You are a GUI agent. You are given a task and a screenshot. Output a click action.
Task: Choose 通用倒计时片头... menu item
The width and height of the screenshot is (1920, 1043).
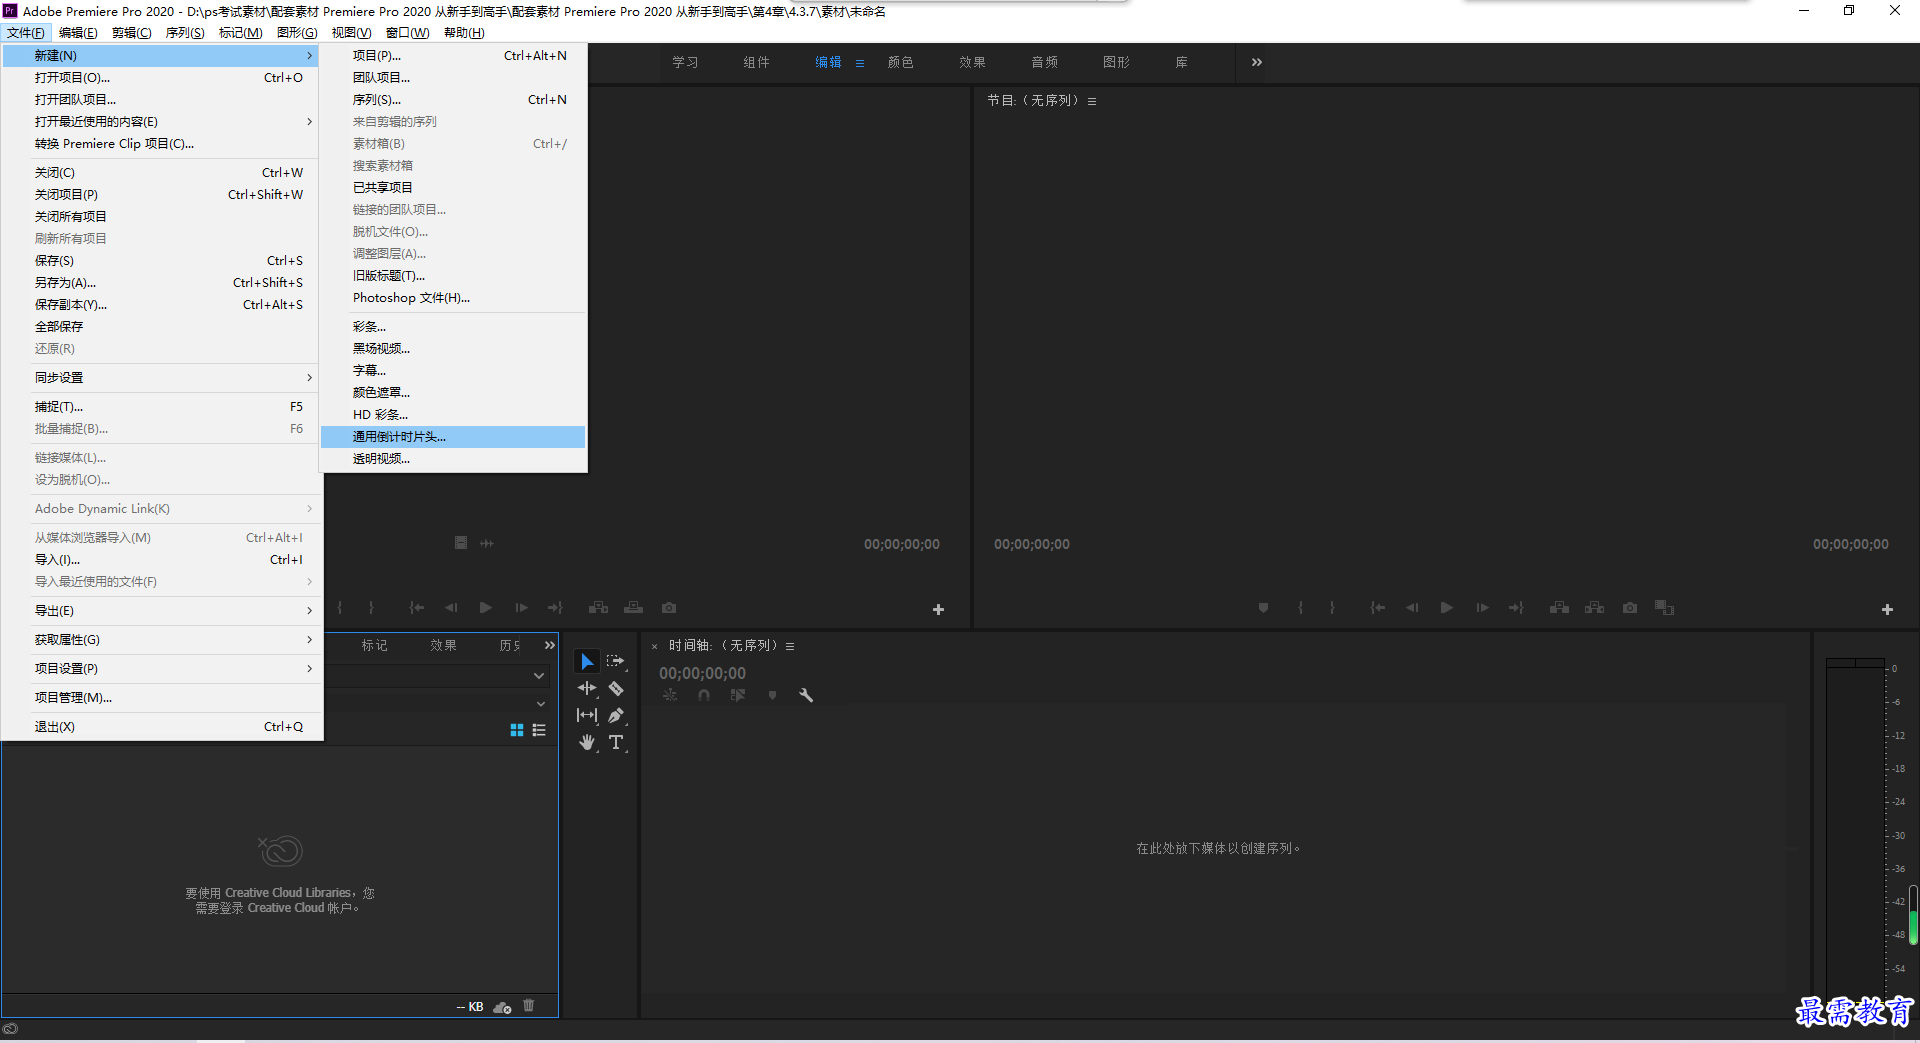(453, 437)
